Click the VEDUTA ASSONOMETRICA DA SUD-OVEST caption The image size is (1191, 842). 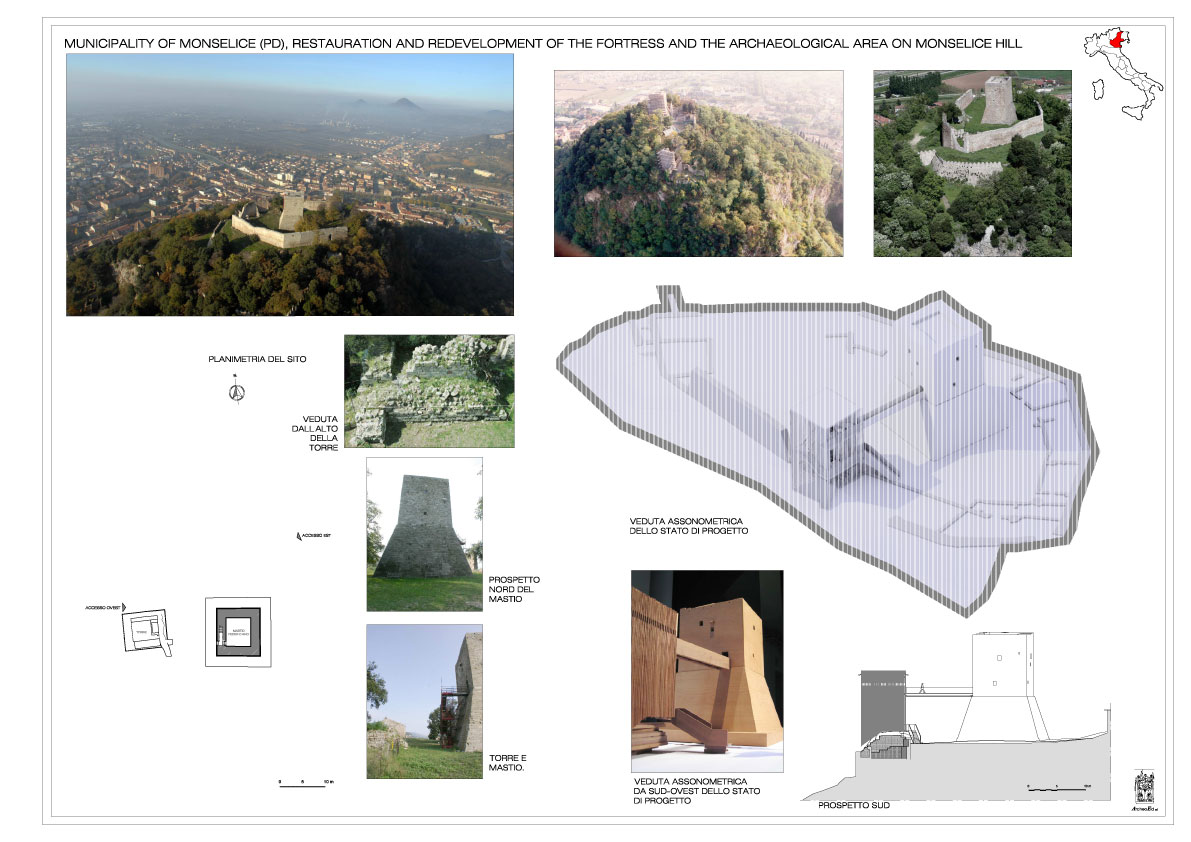[697, 791]
